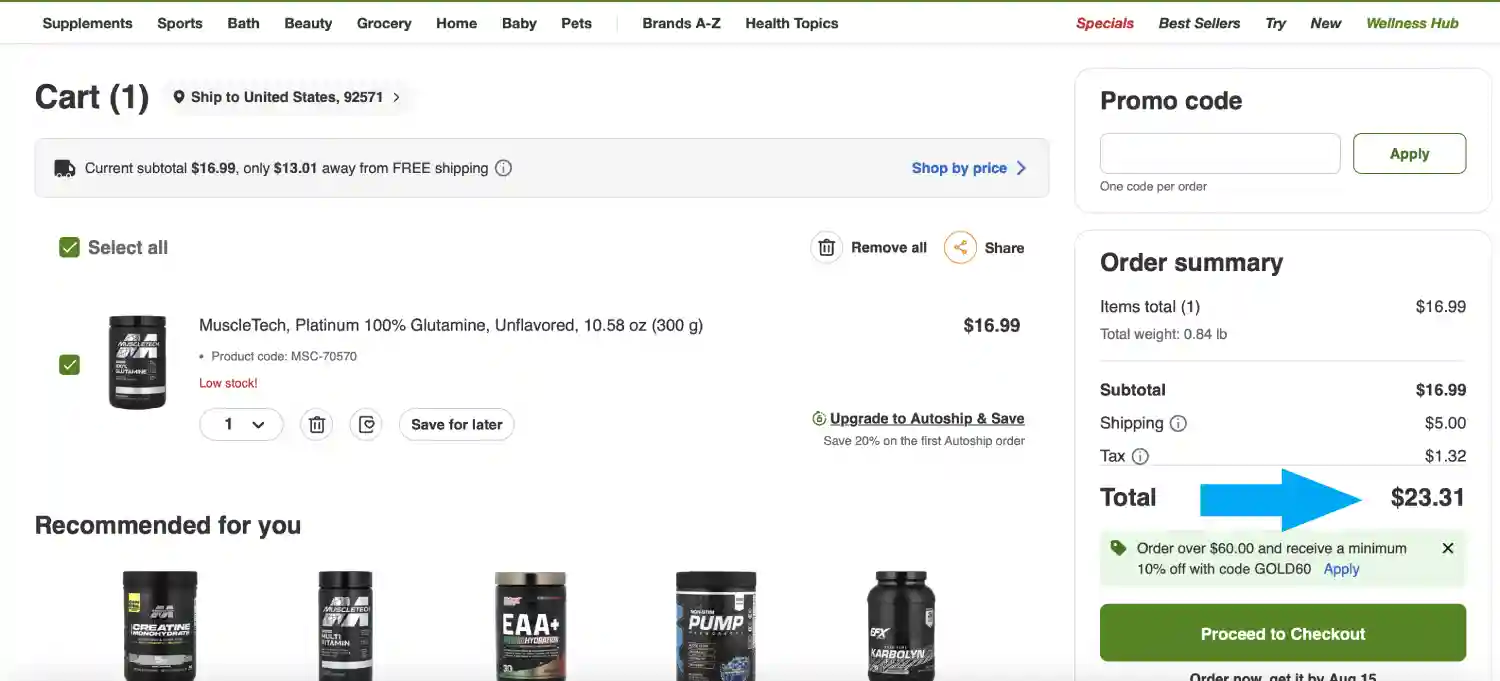Uncheck the MuscleTech Glutamine item checkbox
The image size is (1500, 681).
coord(69,365)
